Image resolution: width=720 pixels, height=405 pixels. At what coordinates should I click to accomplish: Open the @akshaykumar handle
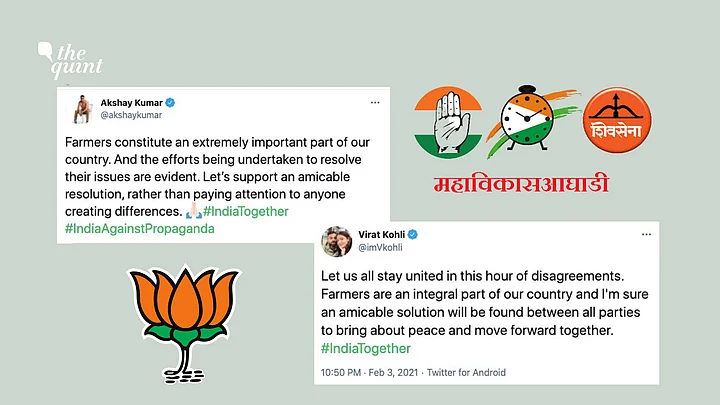pyautogui.click(x=131, y=115)
